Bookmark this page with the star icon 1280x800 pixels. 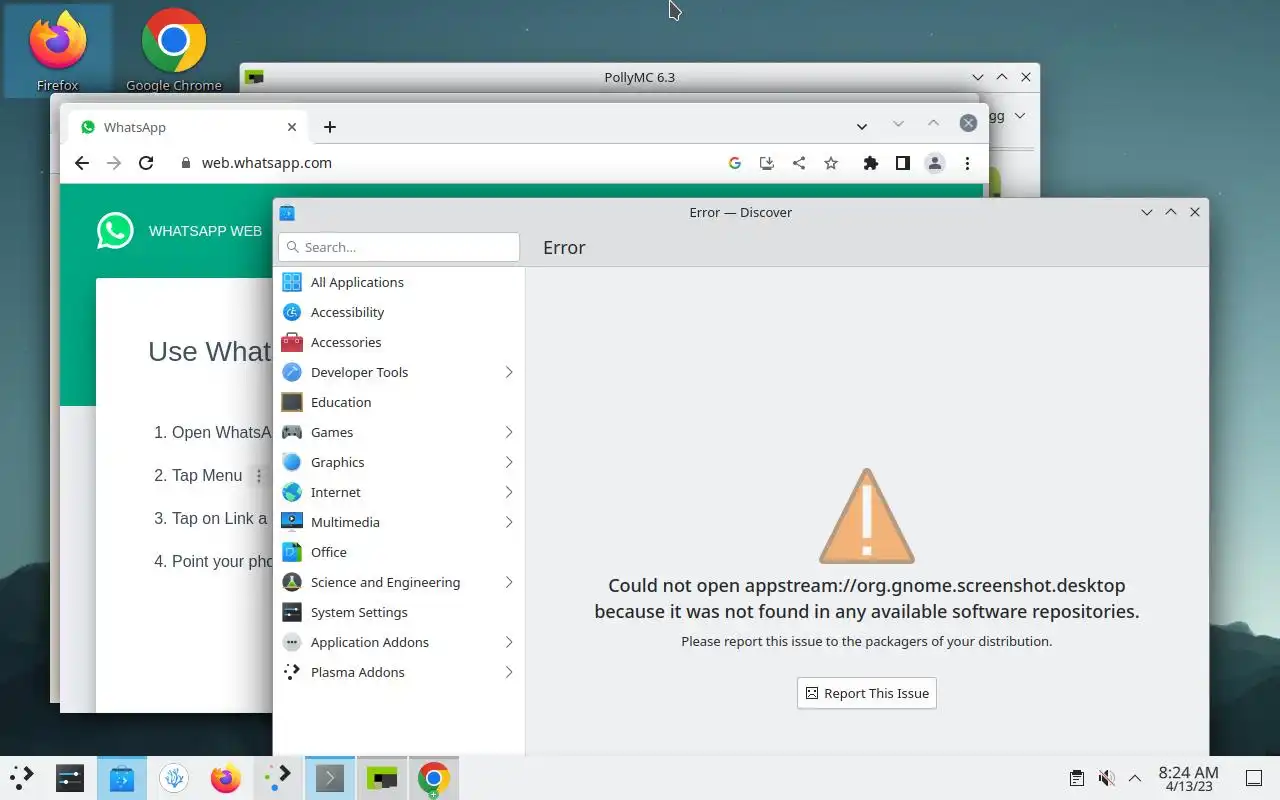[831, 163]
